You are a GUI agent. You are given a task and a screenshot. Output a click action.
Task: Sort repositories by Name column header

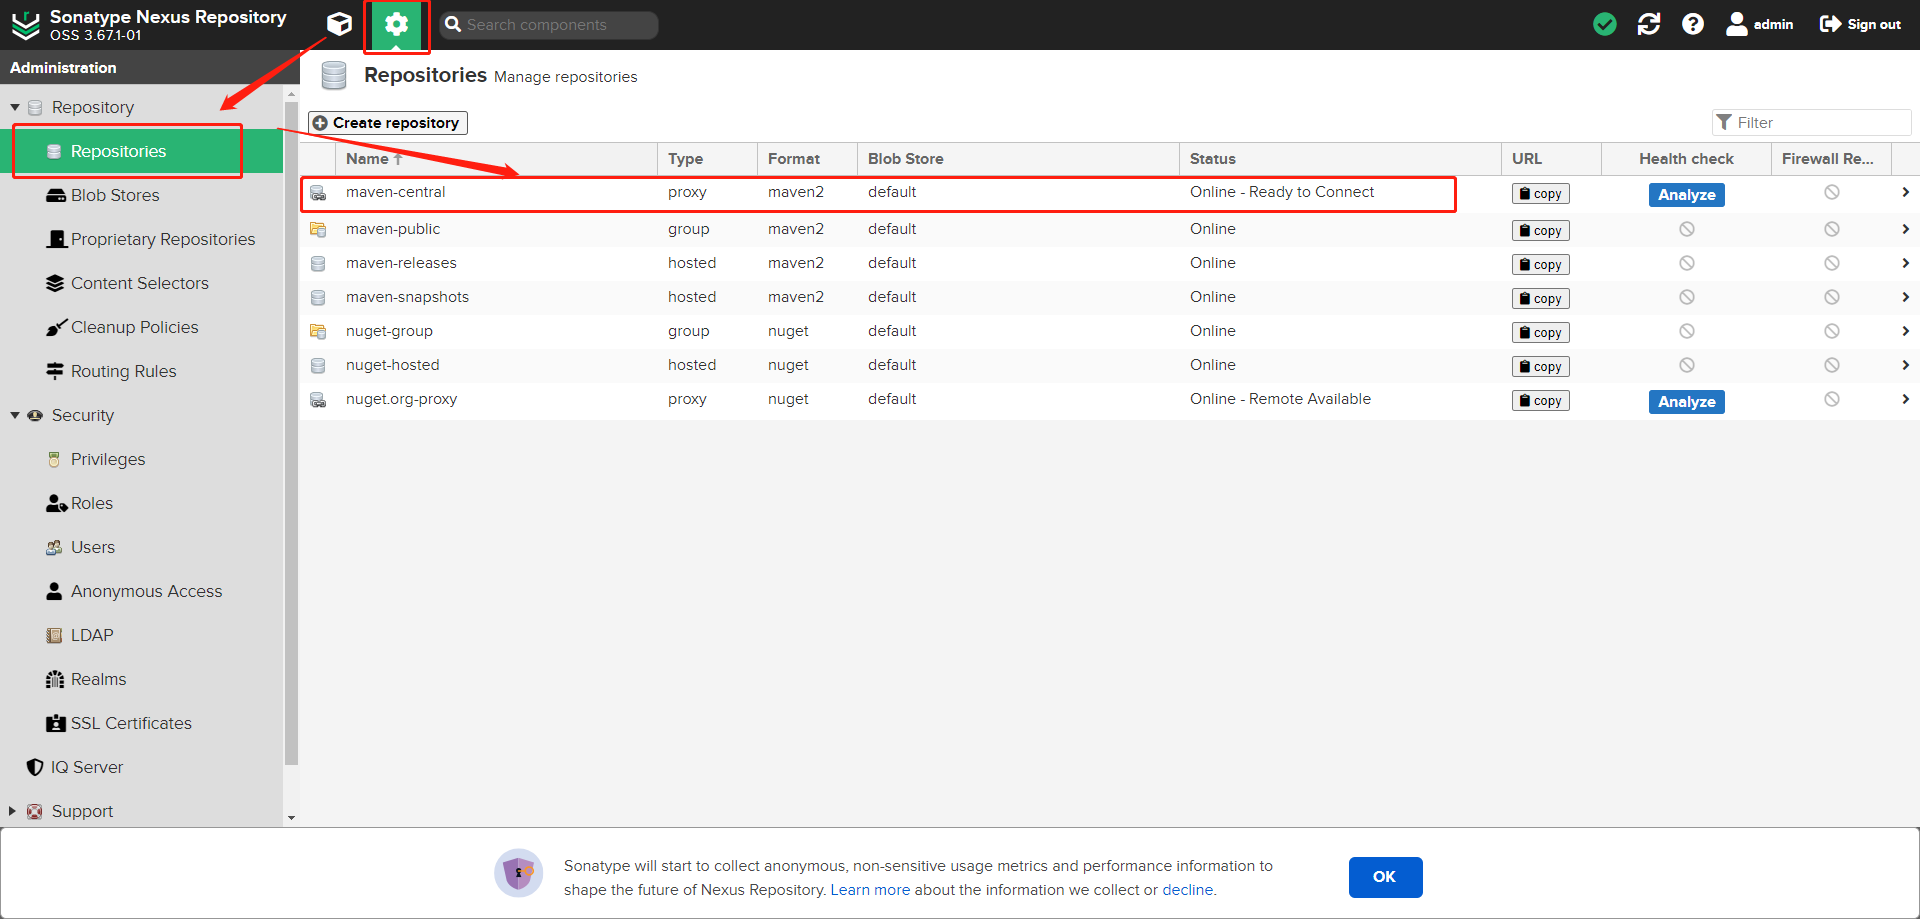tap(368, 159)
